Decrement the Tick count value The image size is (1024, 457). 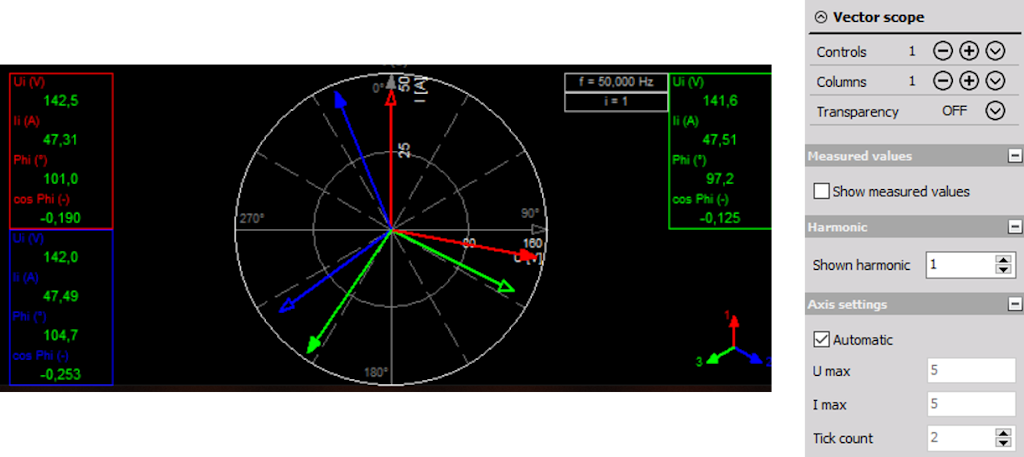point(1004,444)
